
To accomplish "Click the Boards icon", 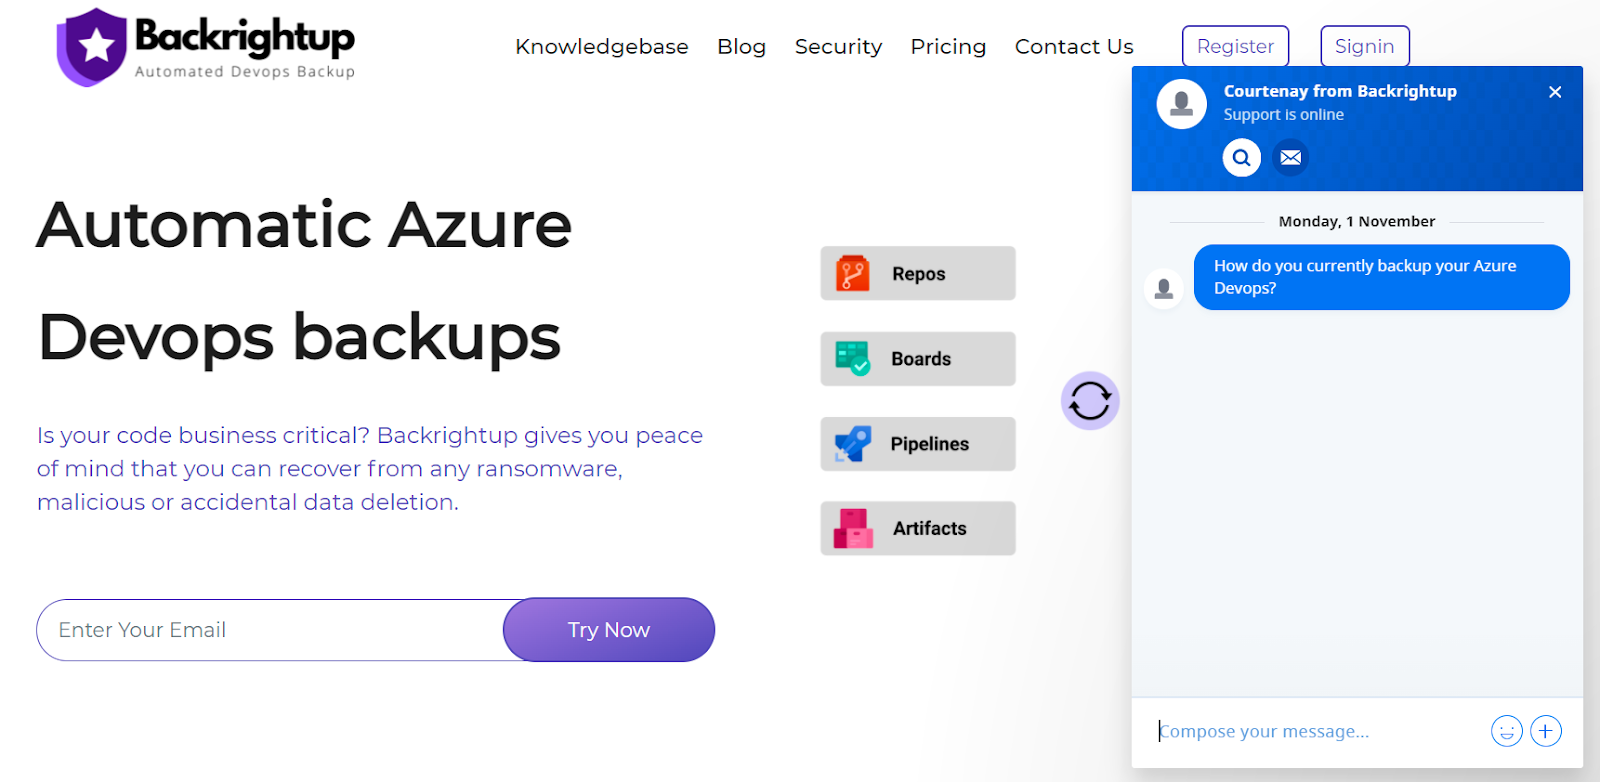I will point(853,358).
